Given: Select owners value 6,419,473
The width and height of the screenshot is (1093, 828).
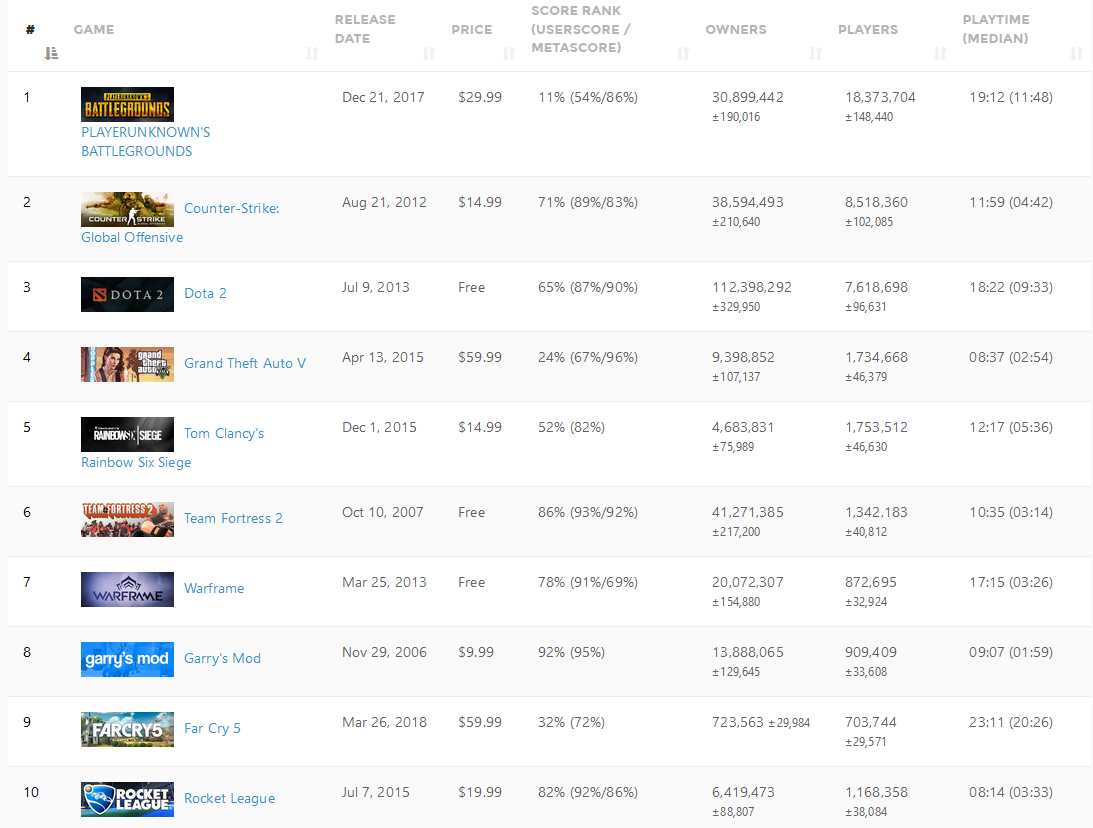Looking at the screenshot, I should (x=743, y=792).
